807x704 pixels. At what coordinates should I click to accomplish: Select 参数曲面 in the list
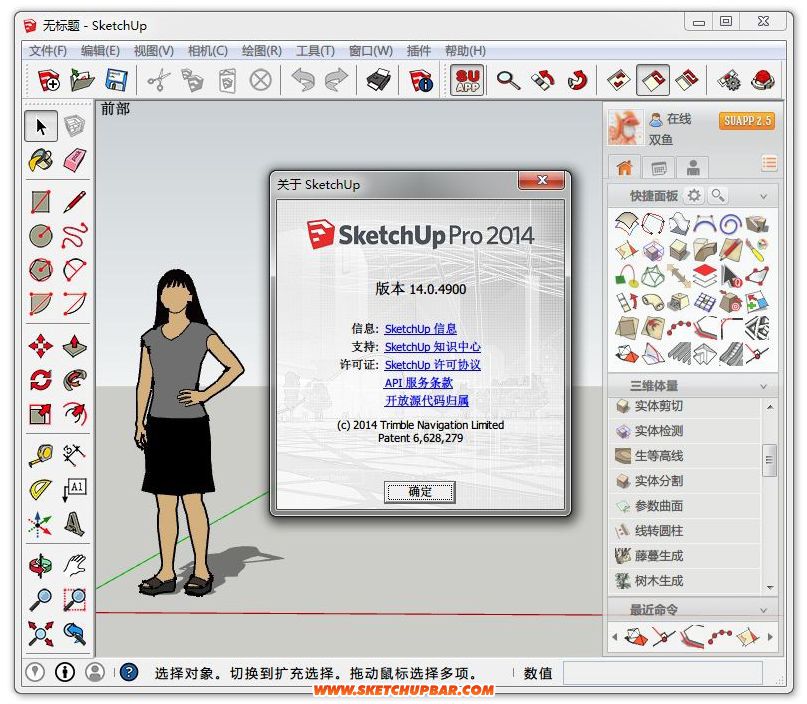click(x=685, y=506)
